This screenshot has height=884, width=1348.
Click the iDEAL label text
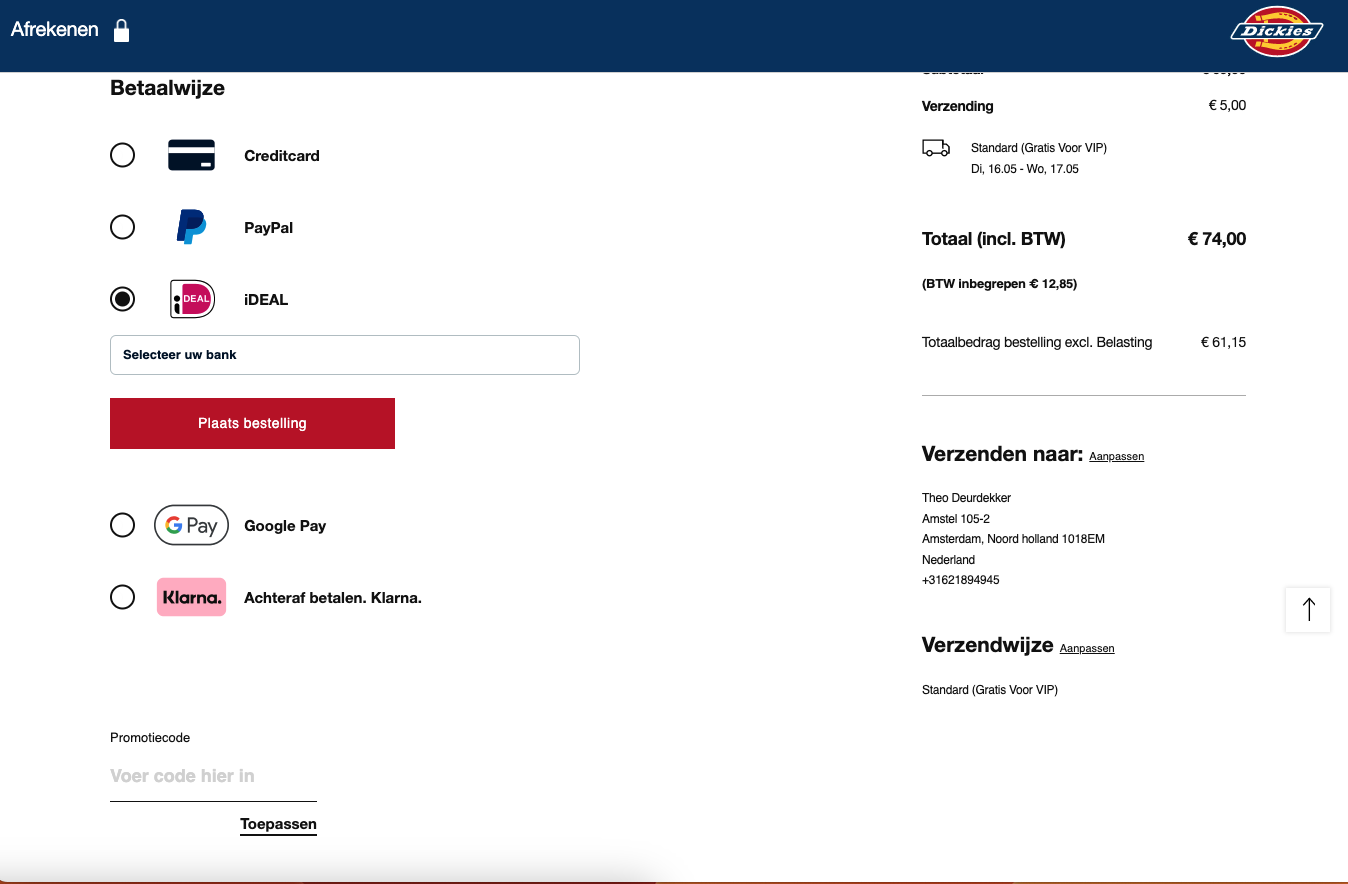tap(266, 300)
